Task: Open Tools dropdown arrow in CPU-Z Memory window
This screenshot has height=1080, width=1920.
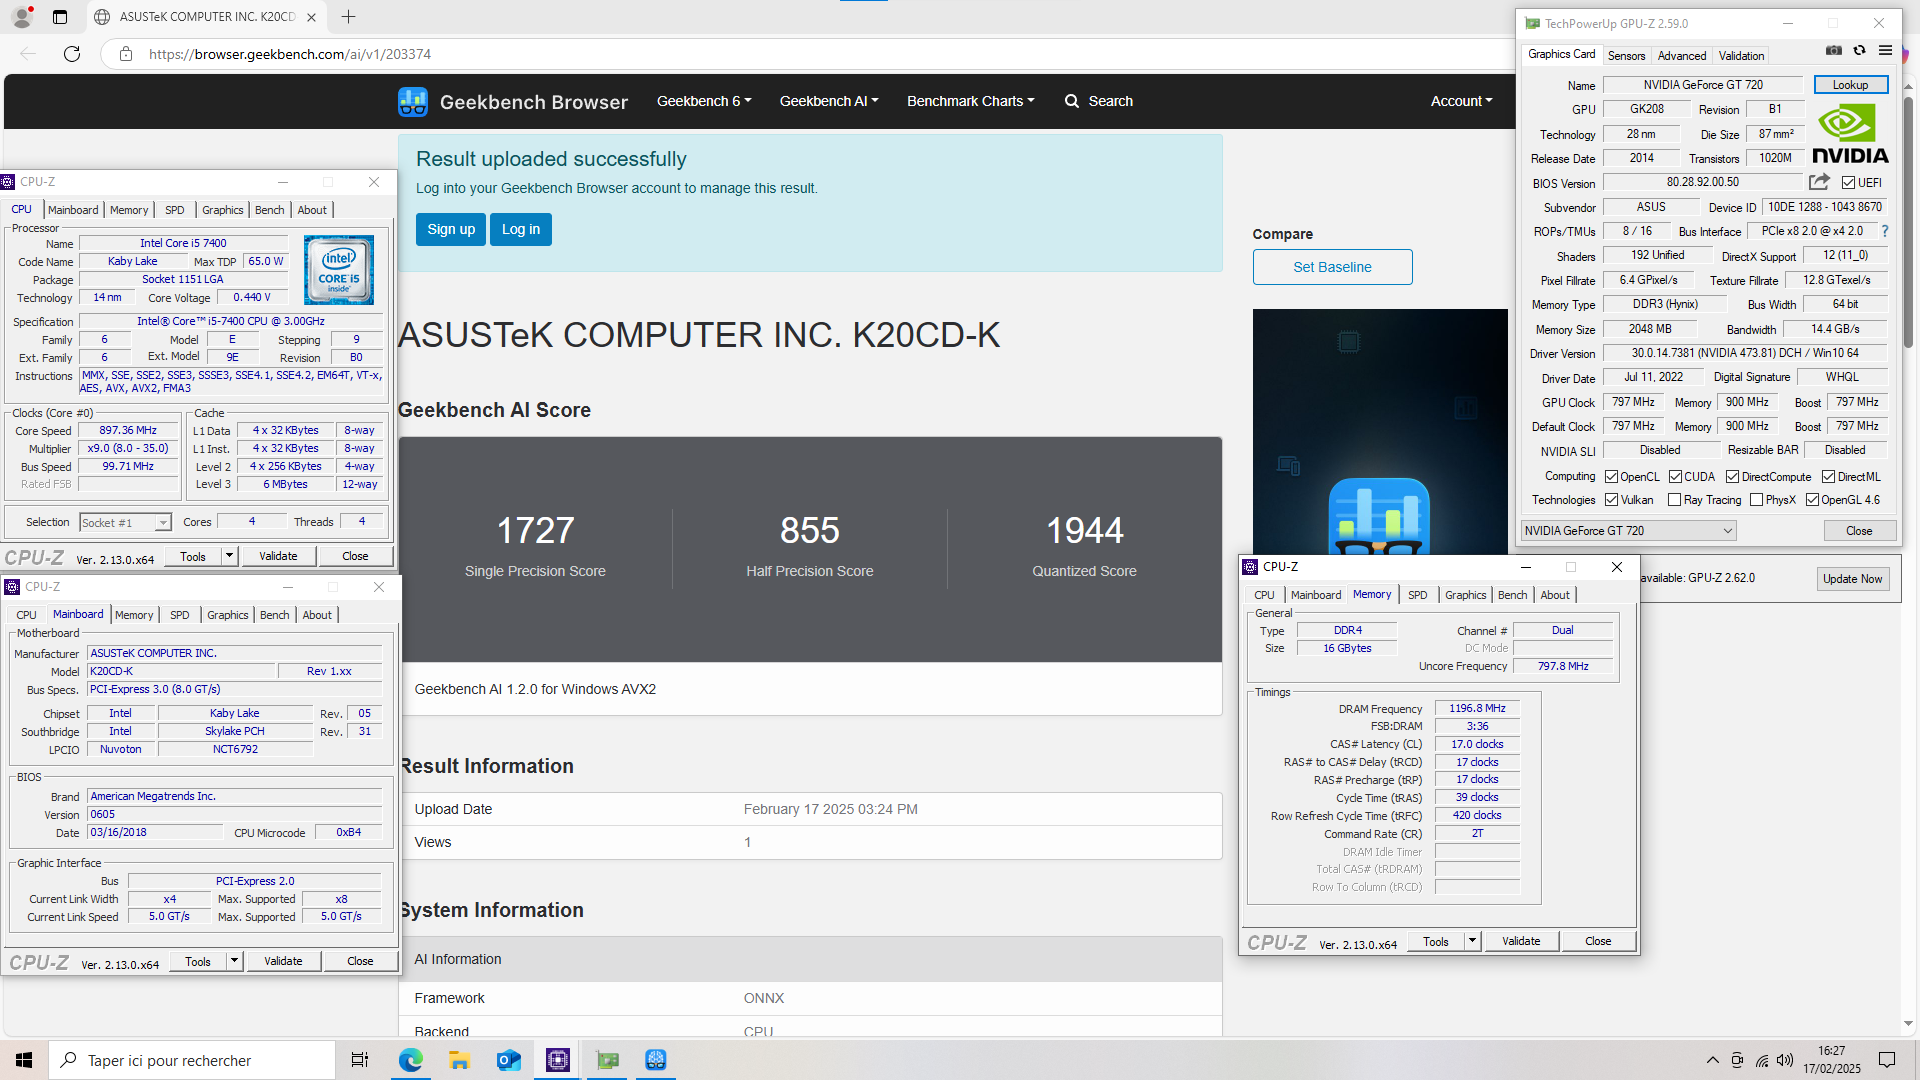Action: pos(1472,941)
